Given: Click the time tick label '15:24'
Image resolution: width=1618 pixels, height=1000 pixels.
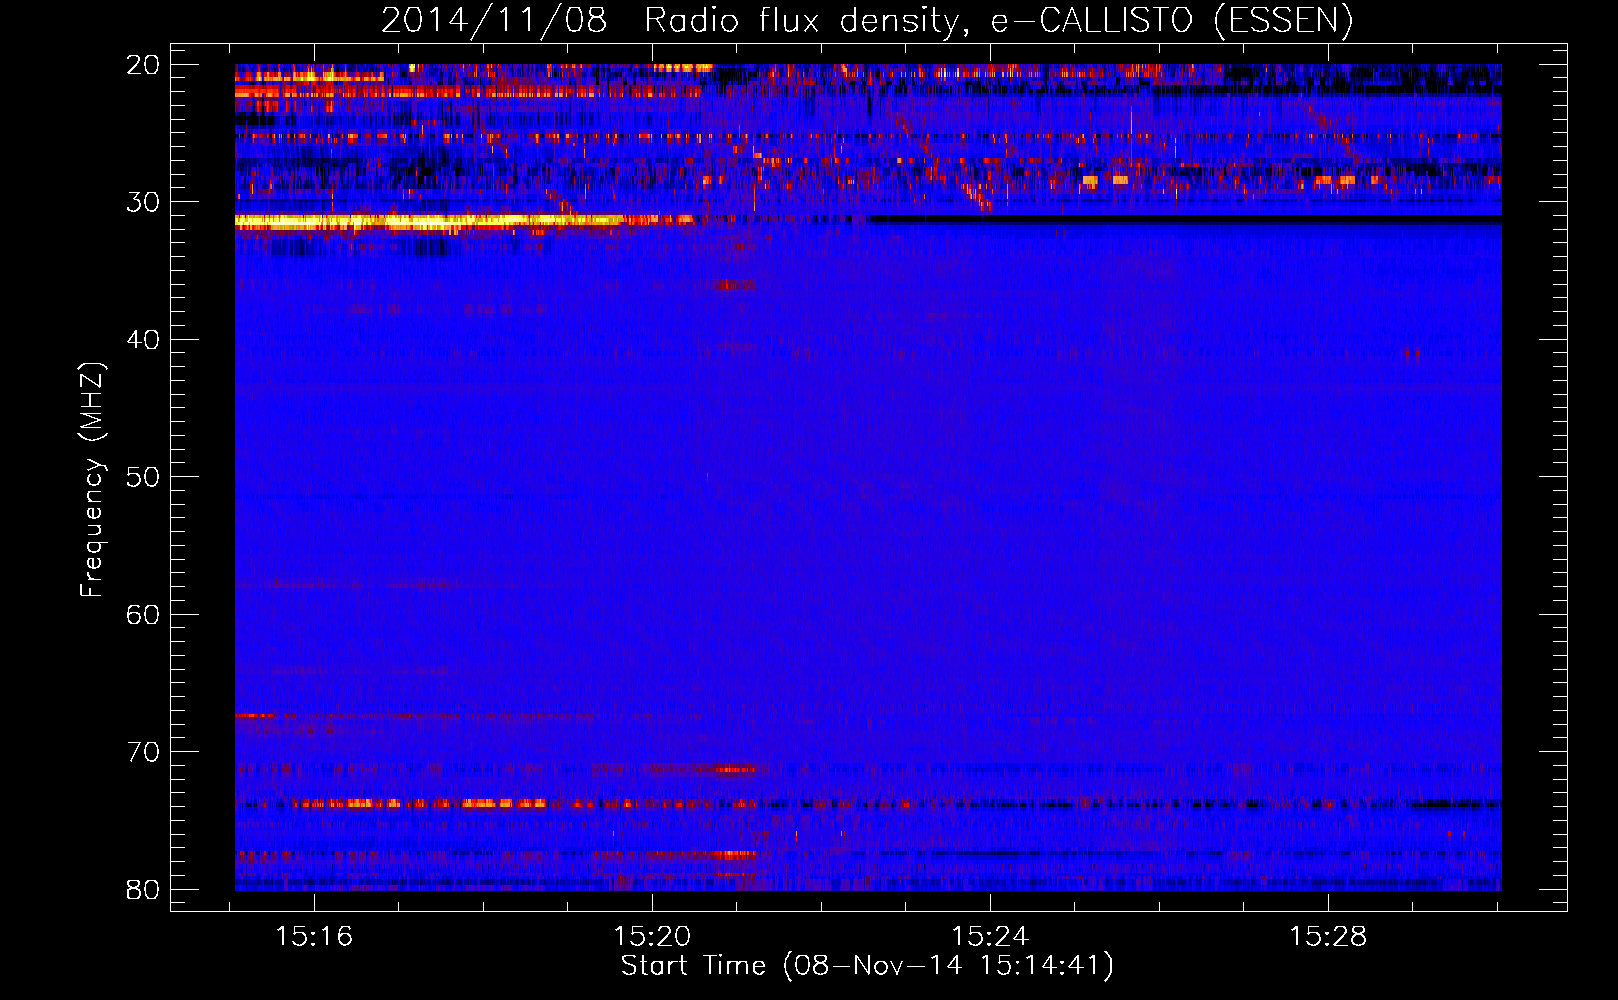Looking at the screenshot, I should coord(990,937).
